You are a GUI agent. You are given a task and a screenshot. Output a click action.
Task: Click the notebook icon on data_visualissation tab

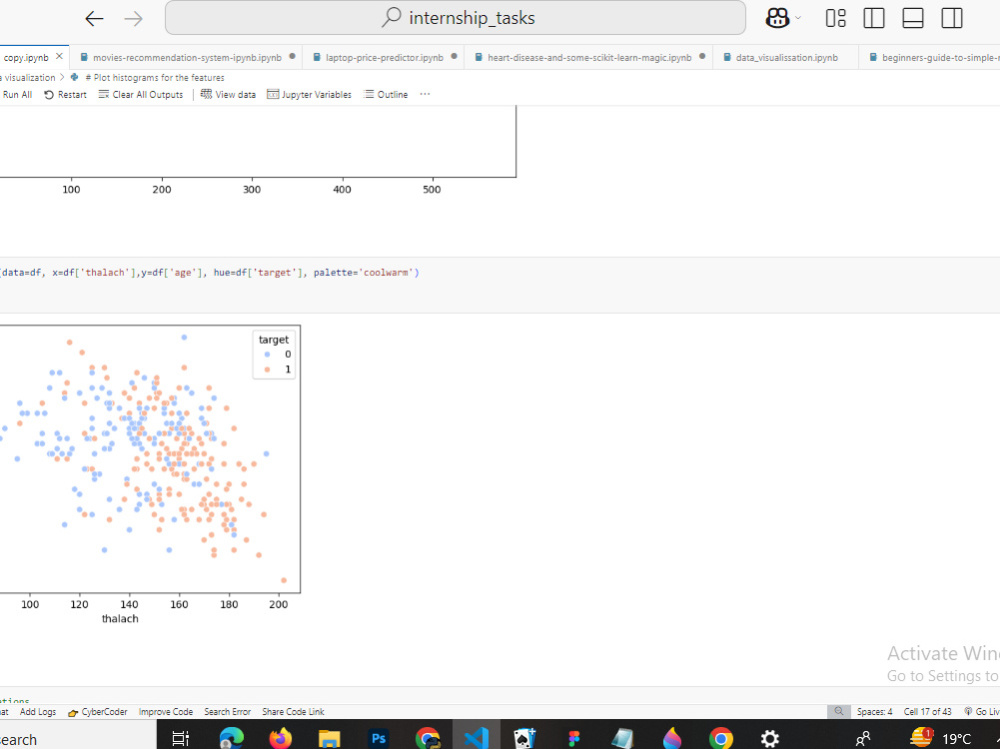click(727, 57)
